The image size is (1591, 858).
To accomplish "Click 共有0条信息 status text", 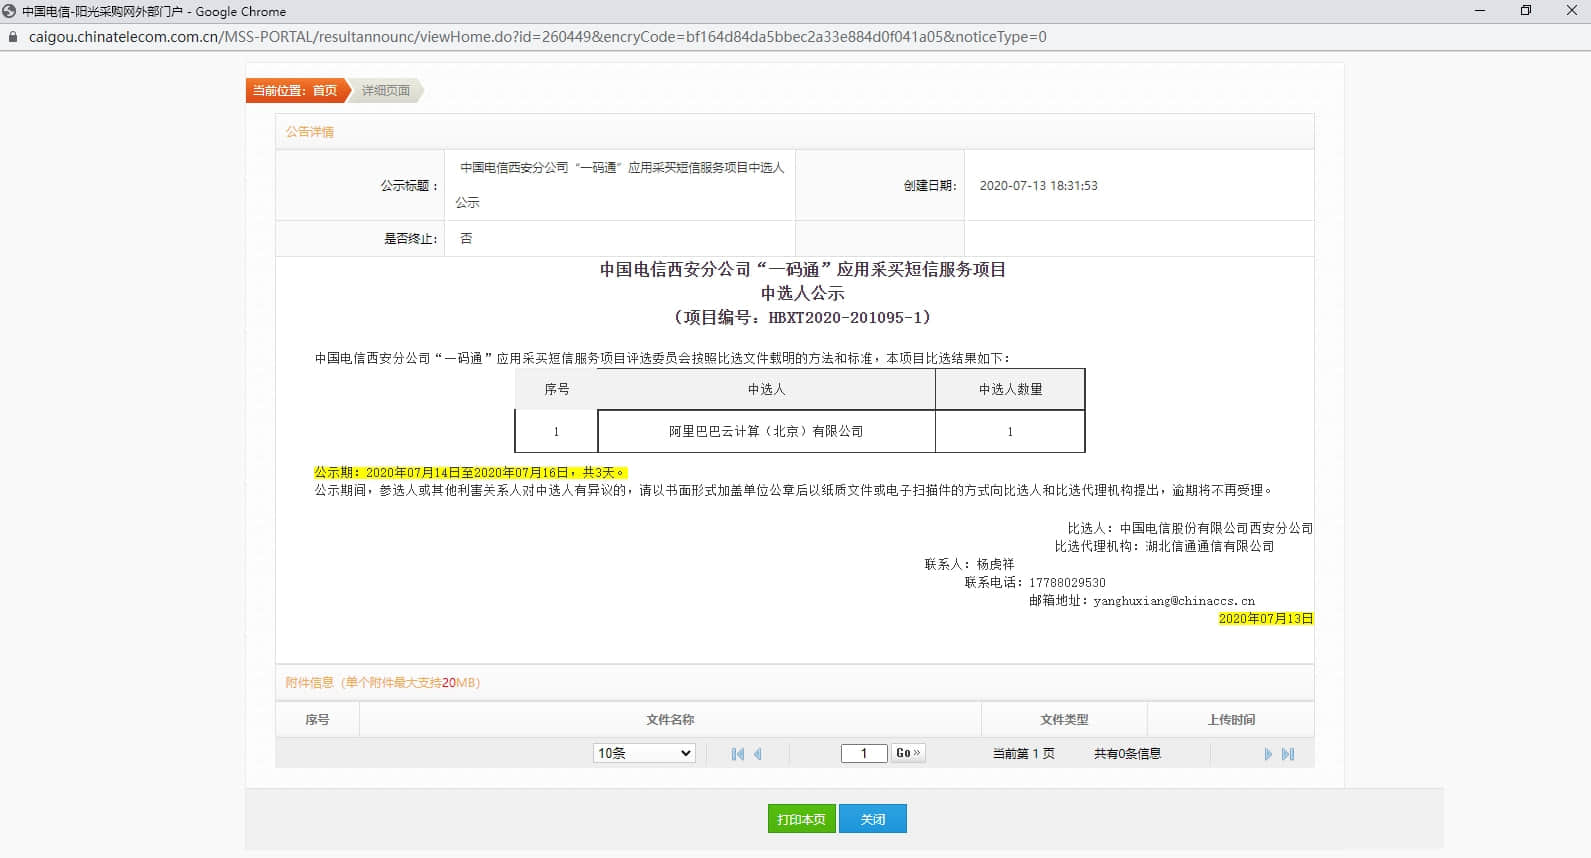I will (x=1127, y=754).
